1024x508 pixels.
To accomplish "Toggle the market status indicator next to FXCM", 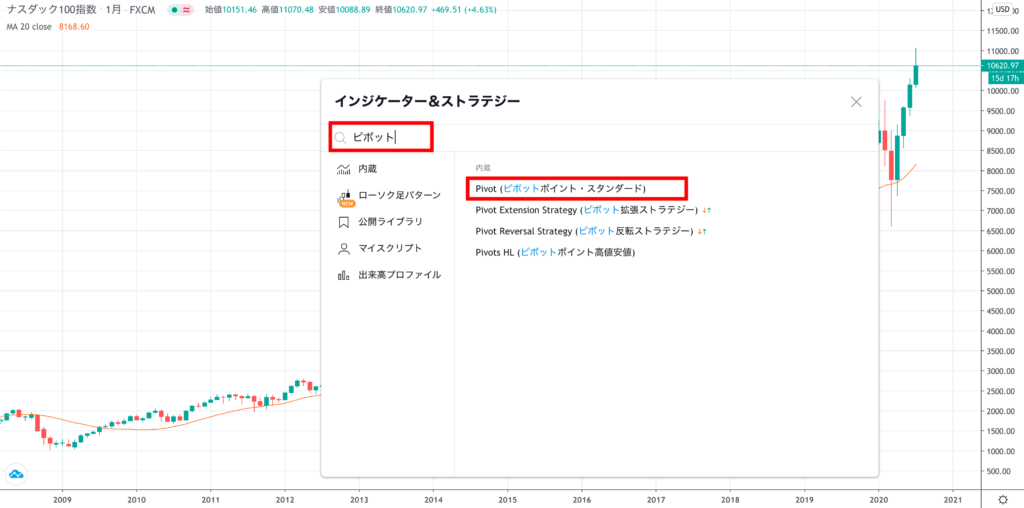I will [x=181, y=10].
